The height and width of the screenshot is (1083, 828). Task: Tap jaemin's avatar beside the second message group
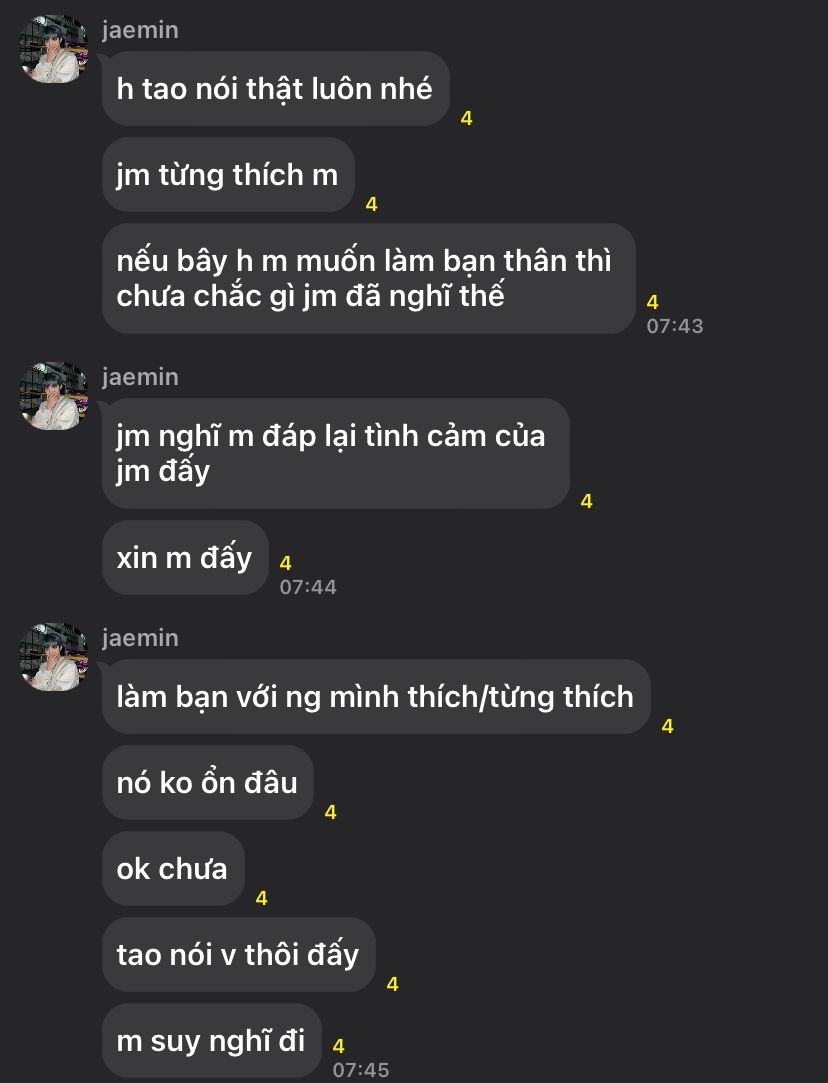(x=54, y=396)
